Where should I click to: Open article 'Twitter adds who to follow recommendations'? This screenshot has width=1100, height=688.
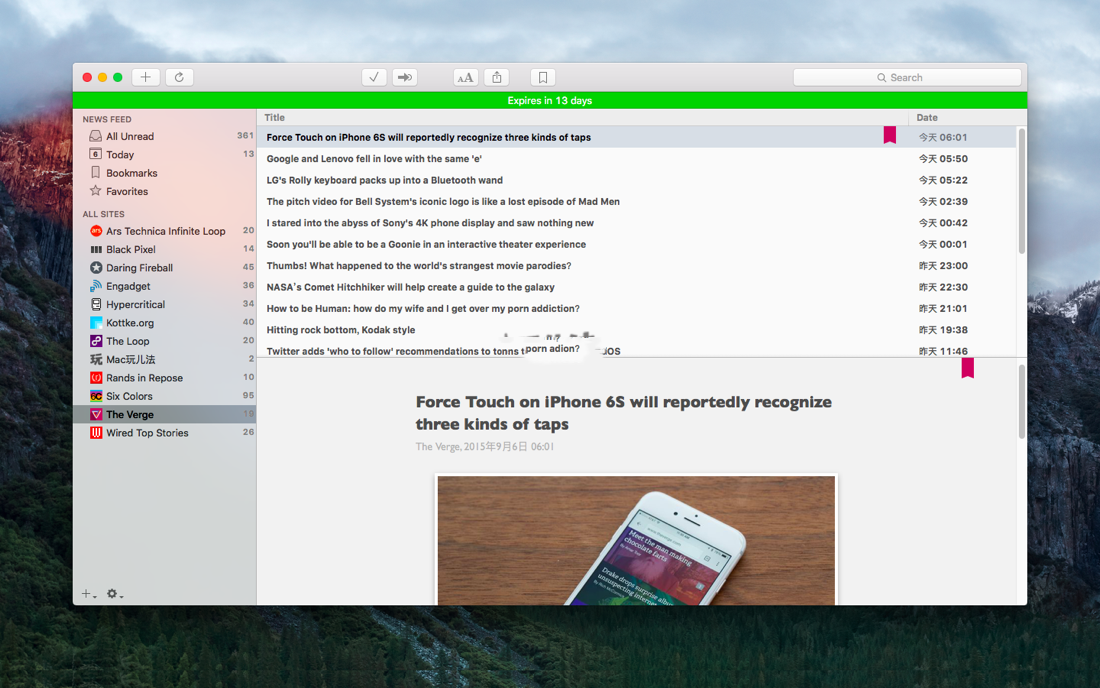[x=443, y=351]
